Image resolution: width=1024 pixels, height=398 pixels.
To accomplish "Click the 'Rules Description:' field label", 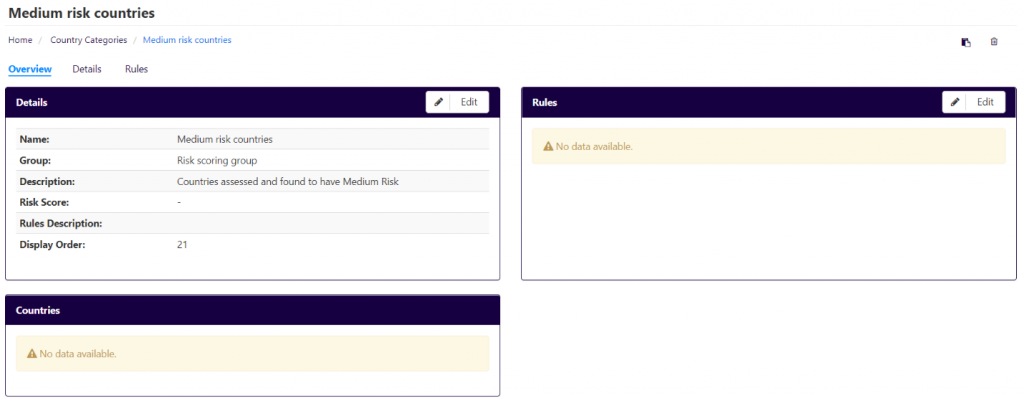I will [x=61, y=224].
